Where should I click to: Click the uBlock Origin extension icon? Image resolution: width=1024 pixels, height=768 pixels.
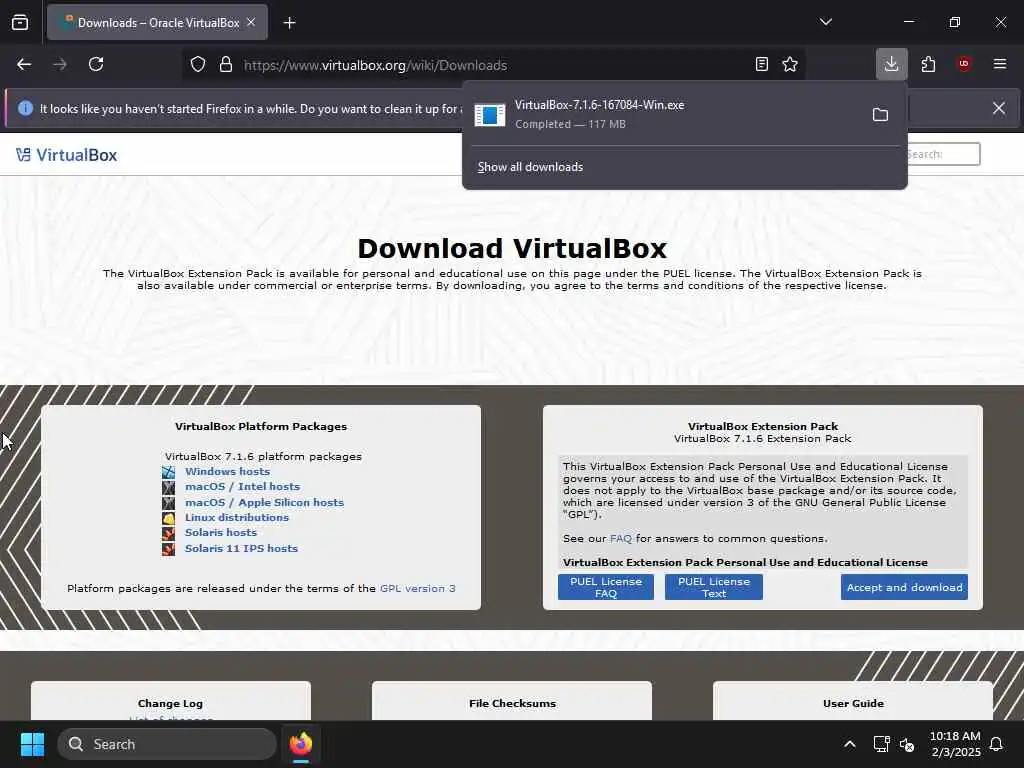(x=964, y=64)
